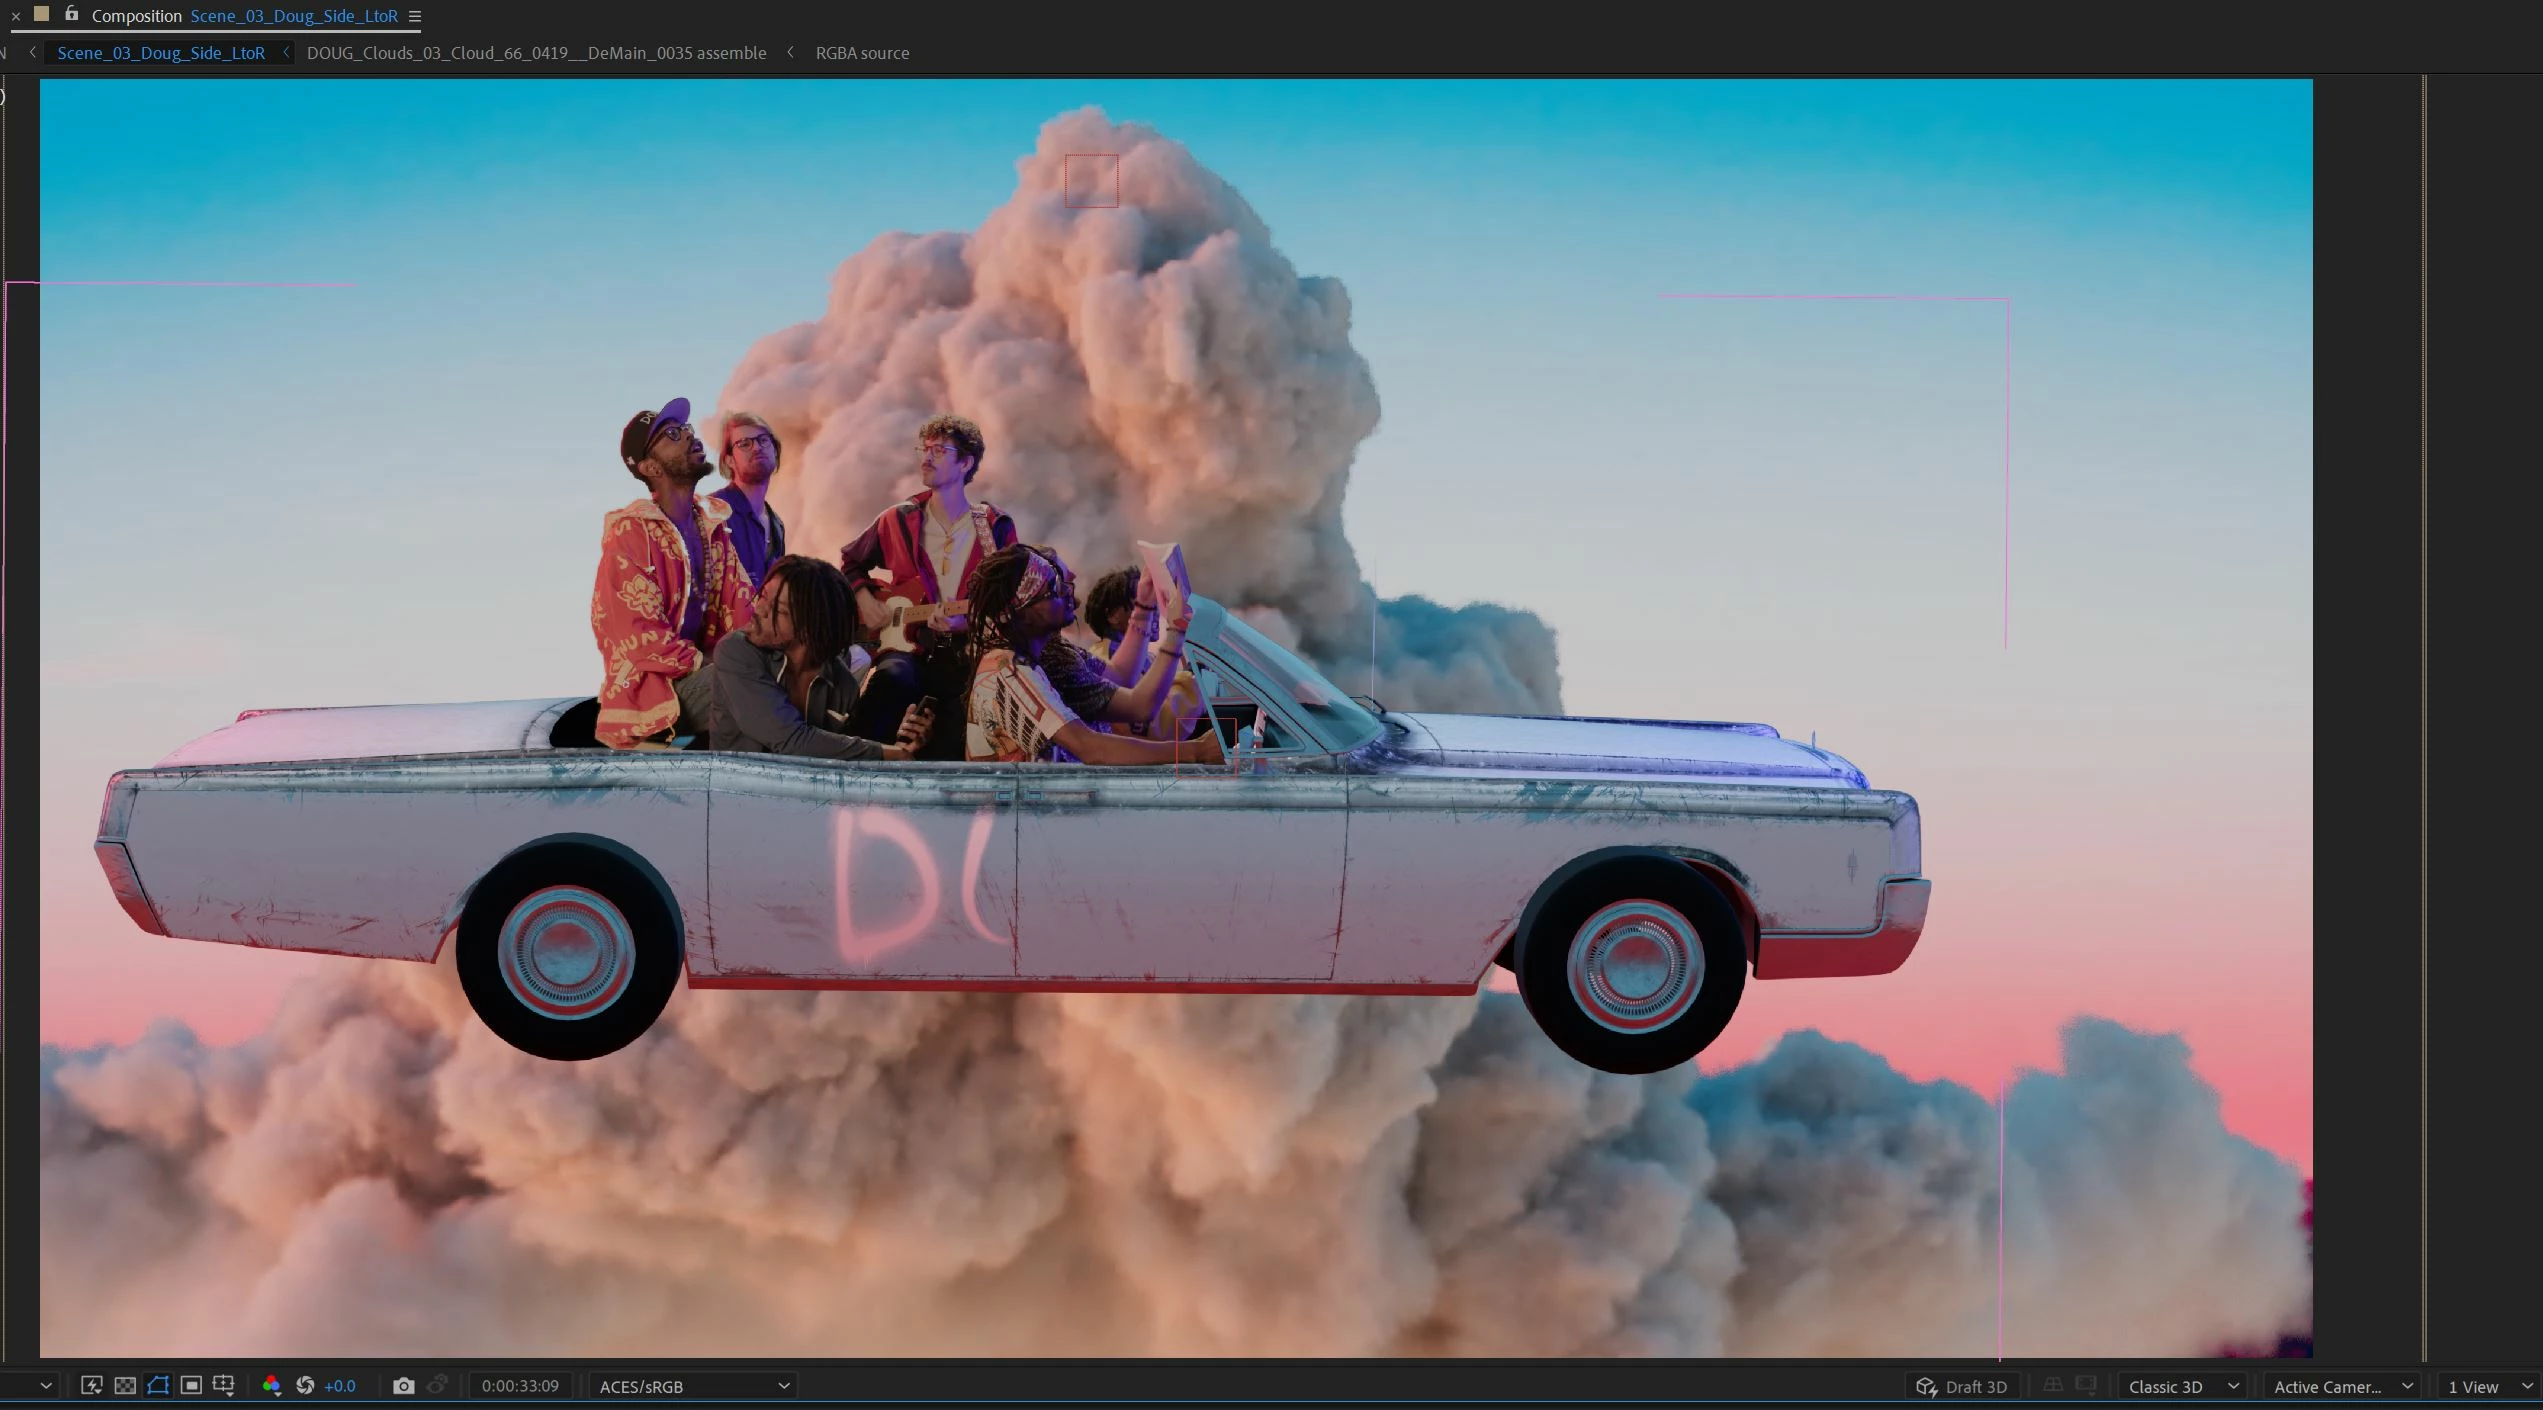Toggle mask and shape path visibility

click(x=158, y=1385)
